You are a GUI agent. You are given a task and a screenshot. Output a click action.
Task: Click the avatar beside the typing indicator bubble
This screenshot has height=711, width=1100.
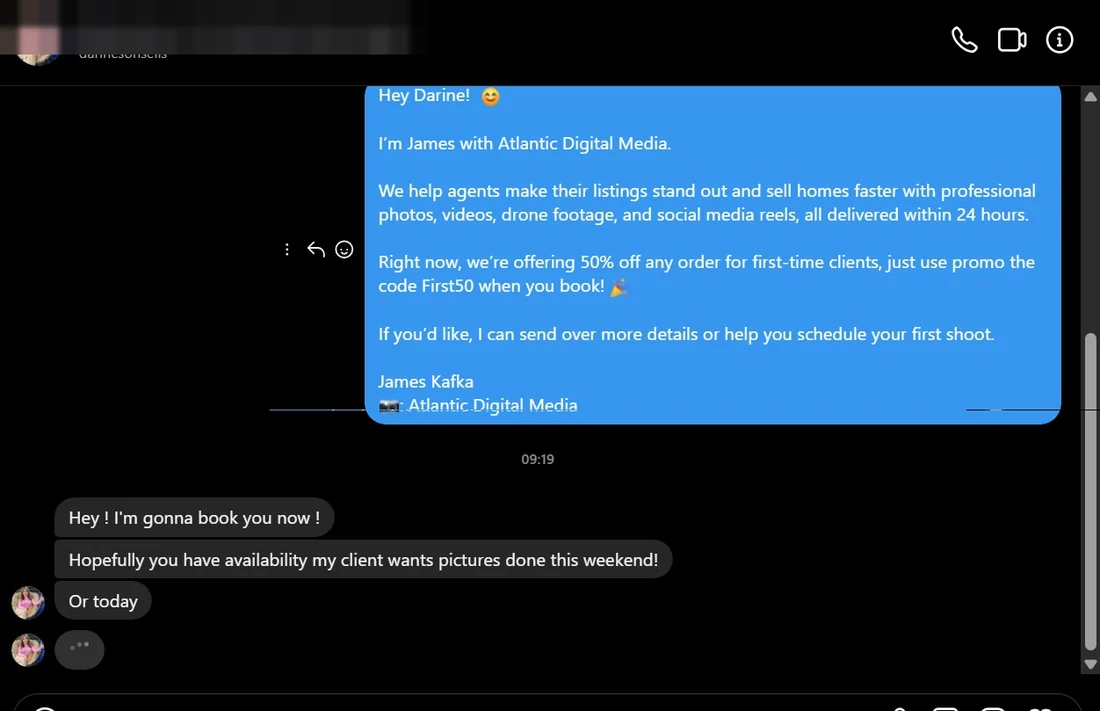[28, 650]
